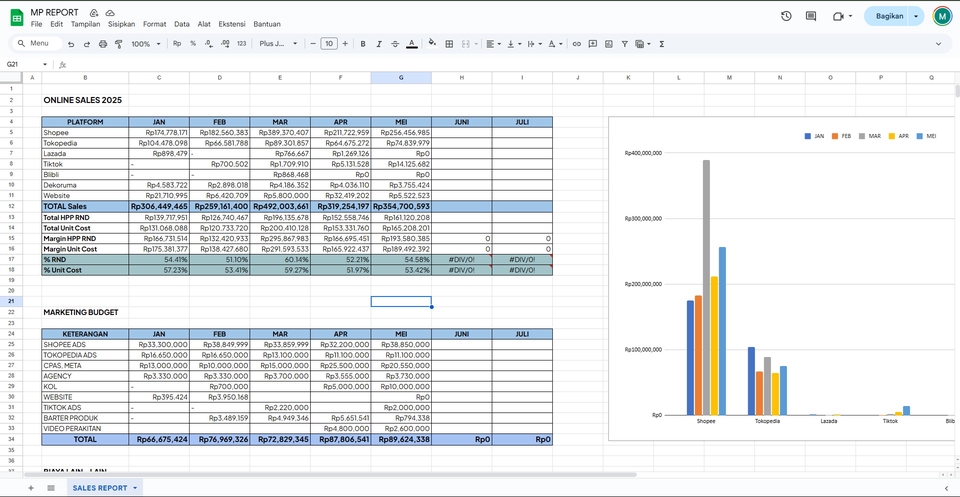The image size is (960, 497).
Task: Open the borders tool
Action: (x=449, y=44)
